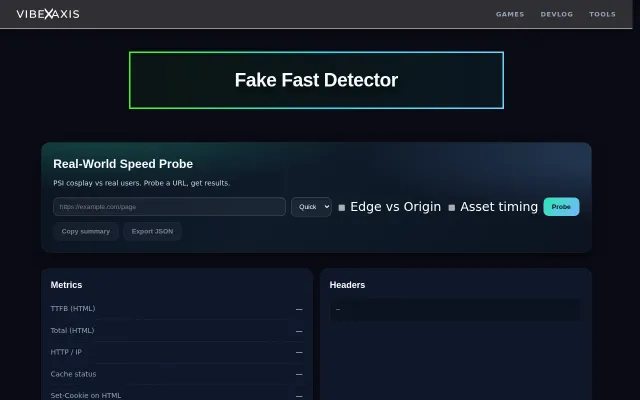Click the Metrics panel heading
Screen dimensions: 640x400
pos(66,285)
